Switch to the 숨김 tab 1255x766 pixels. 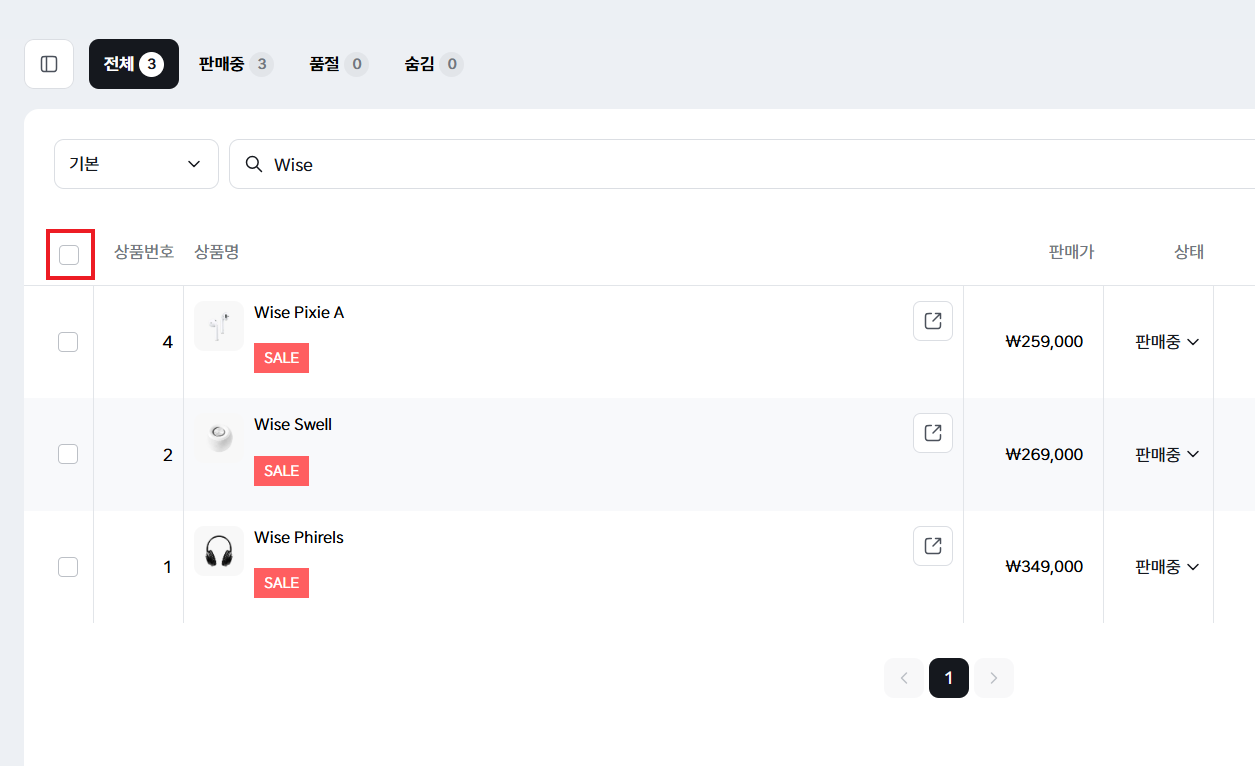(434, 64)
